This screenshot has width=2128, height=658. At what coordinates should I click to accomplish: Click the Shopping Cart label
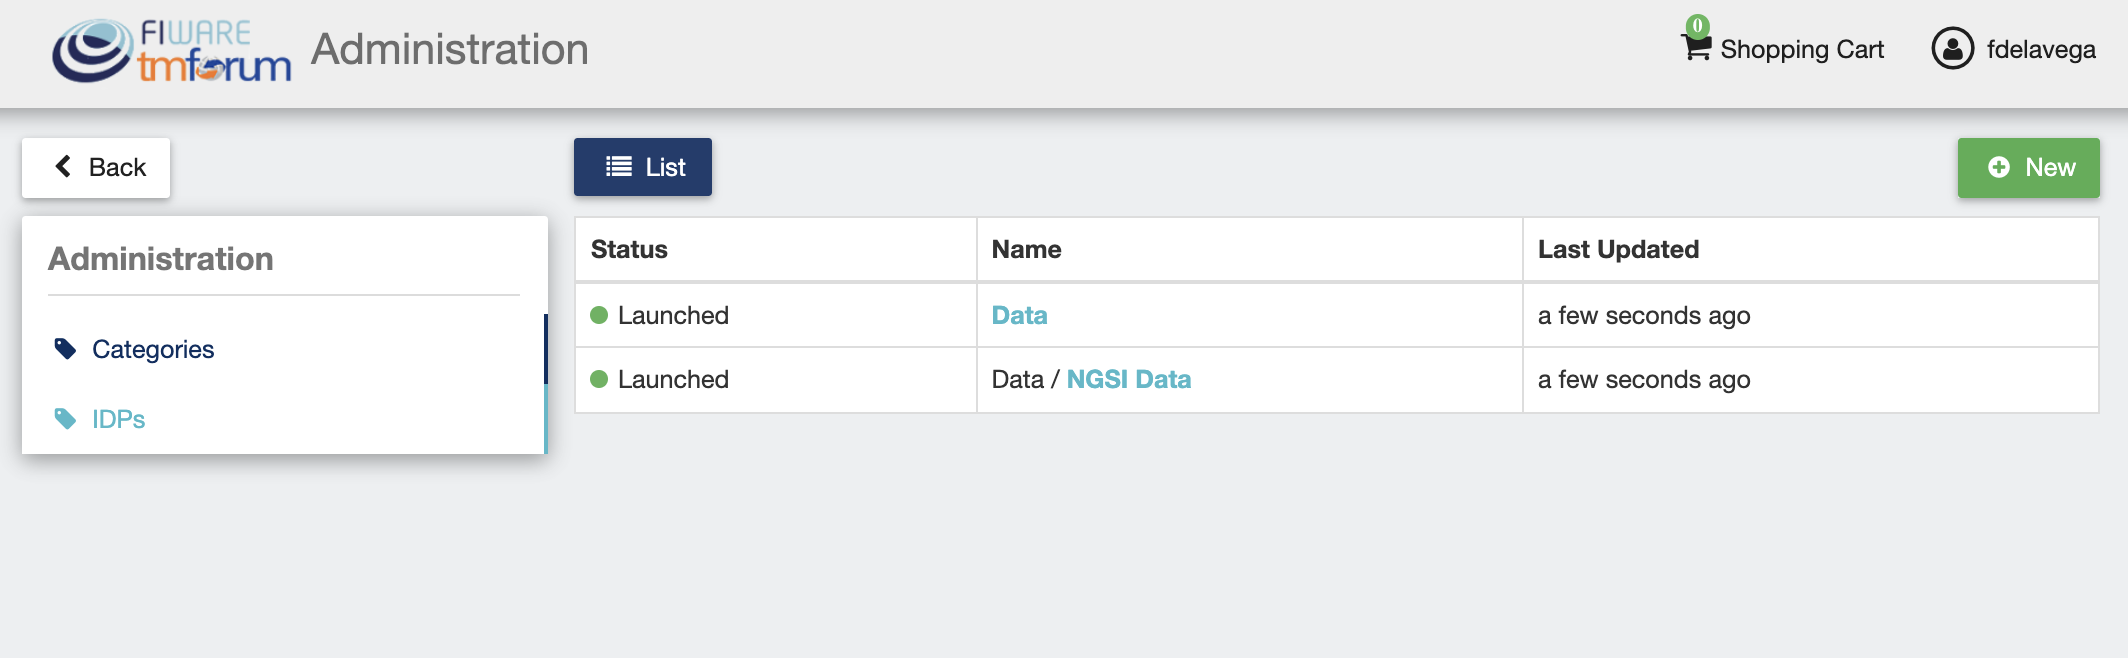(x=1802, y=49)
